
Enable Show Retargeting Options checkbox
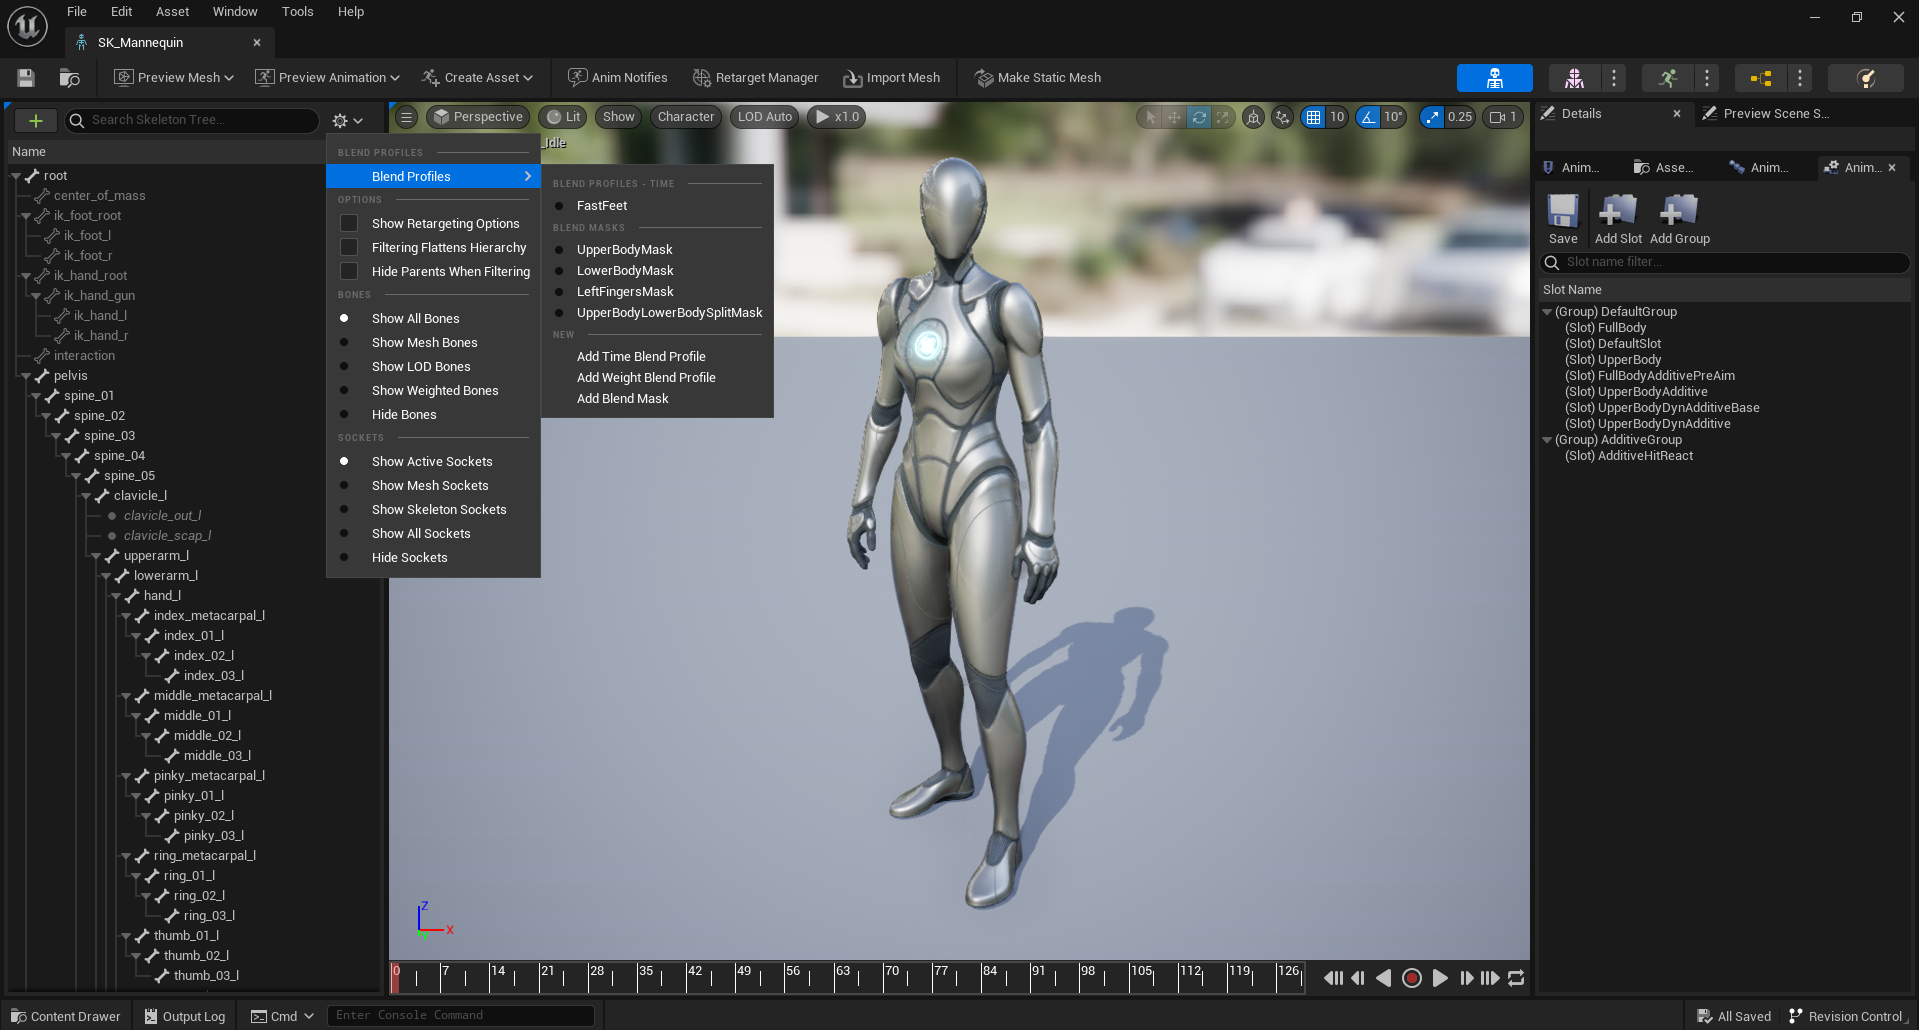pos(349,223)
